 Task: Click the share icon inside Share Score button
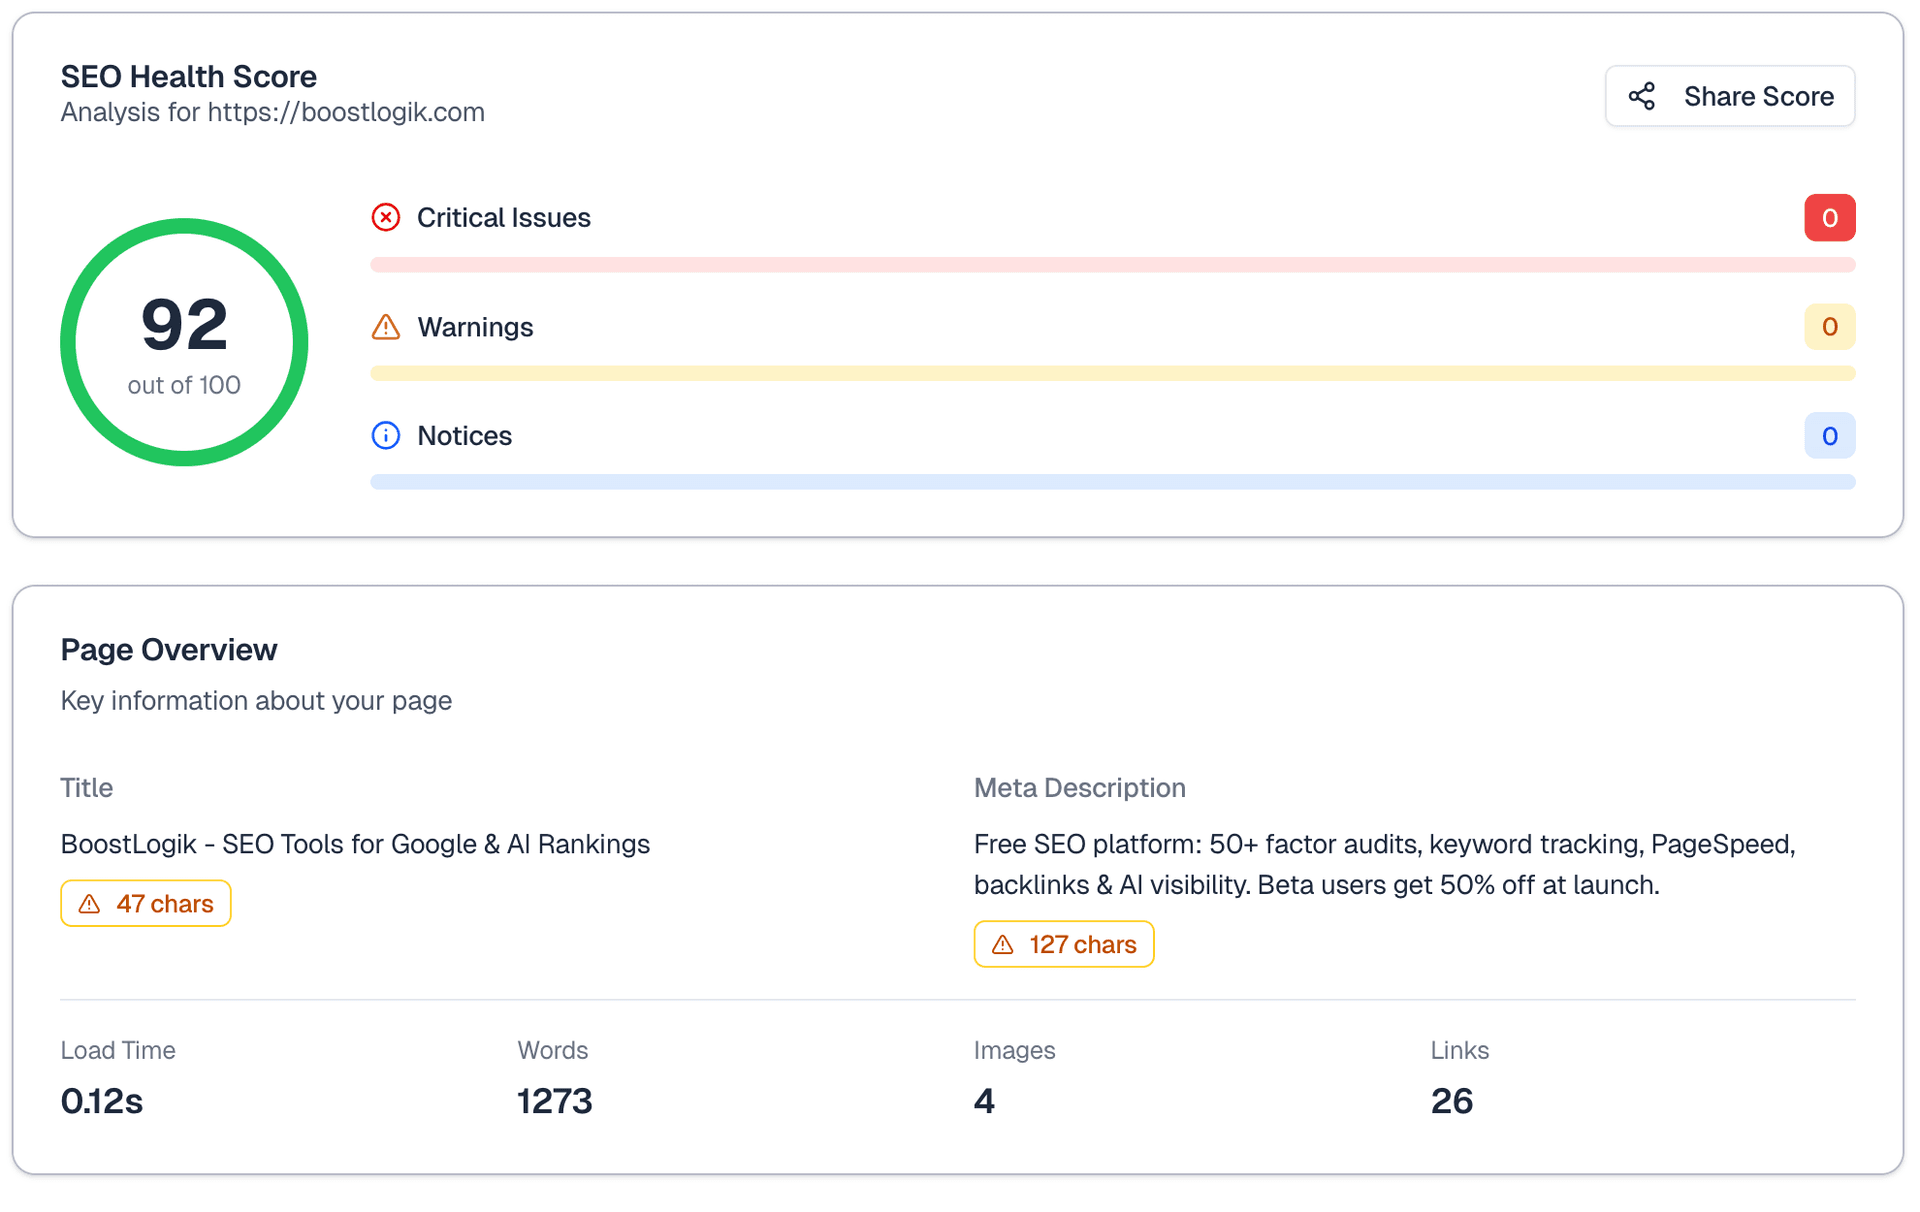(x=1643, y=96)
